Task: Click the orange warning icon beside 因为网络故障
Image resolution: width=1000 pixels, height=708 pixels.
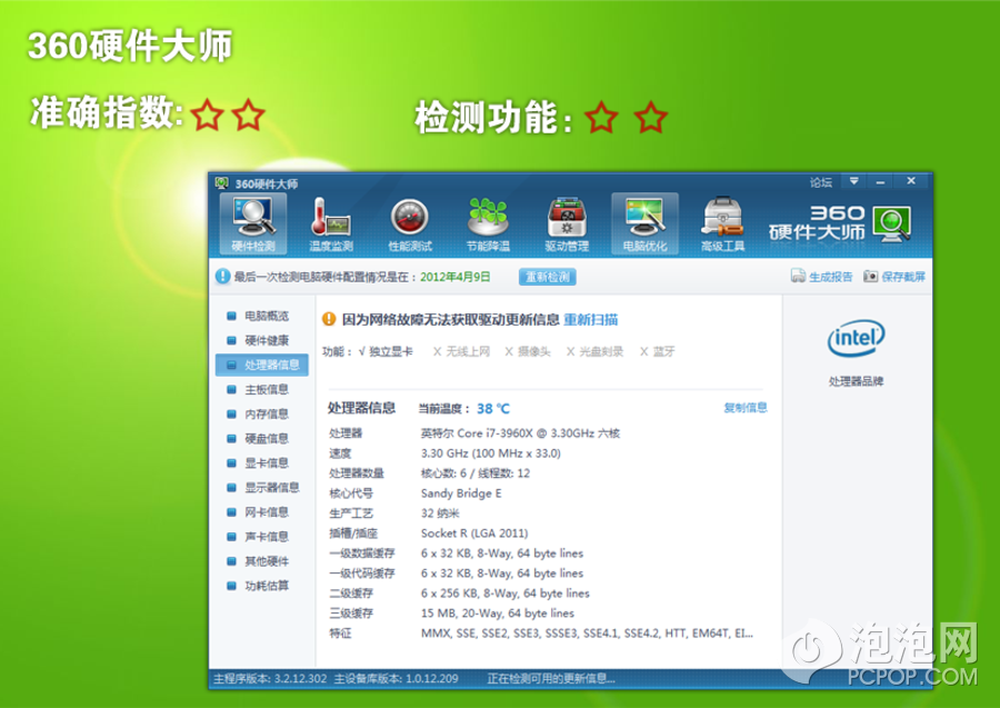Action: tap(329, 319)
